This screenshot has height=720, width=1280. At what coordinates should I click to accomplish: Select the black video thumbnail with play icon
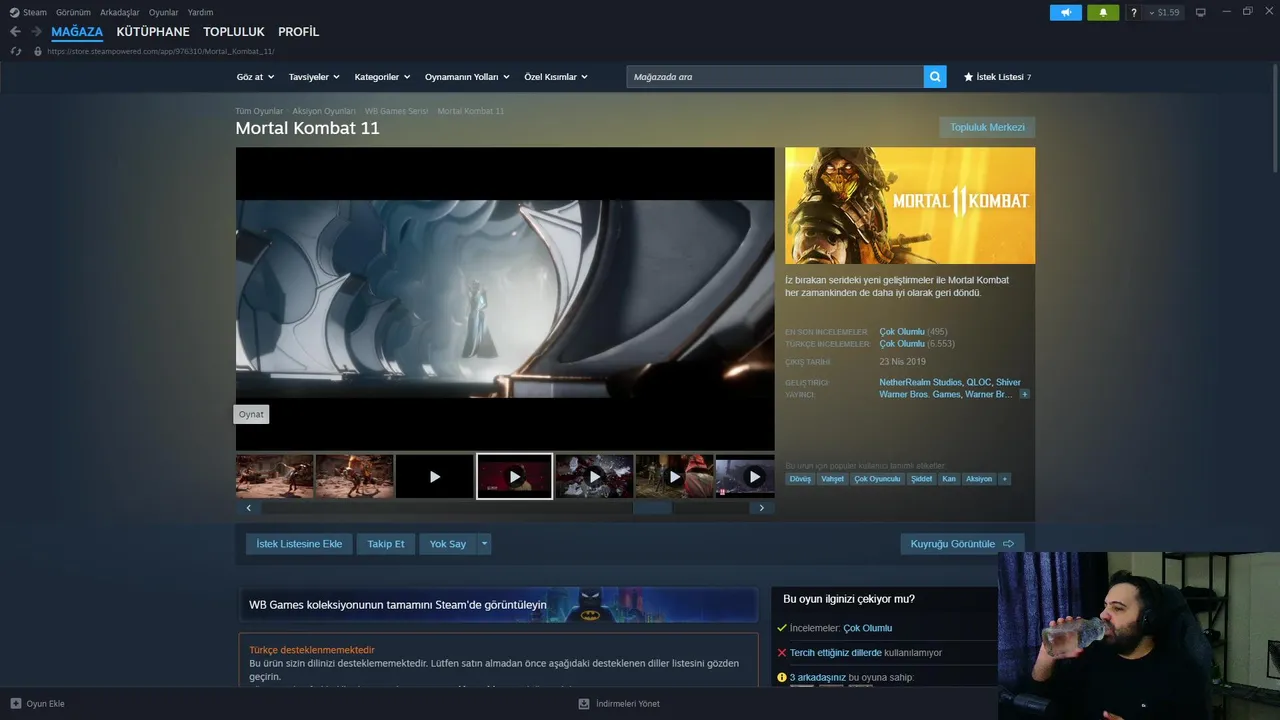pos(434,476)
